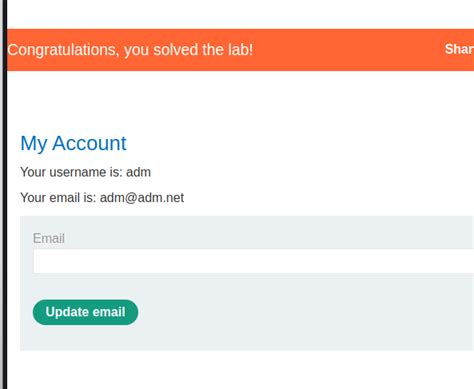Click the orange banner's empty middle area

(x=347, y=50)
